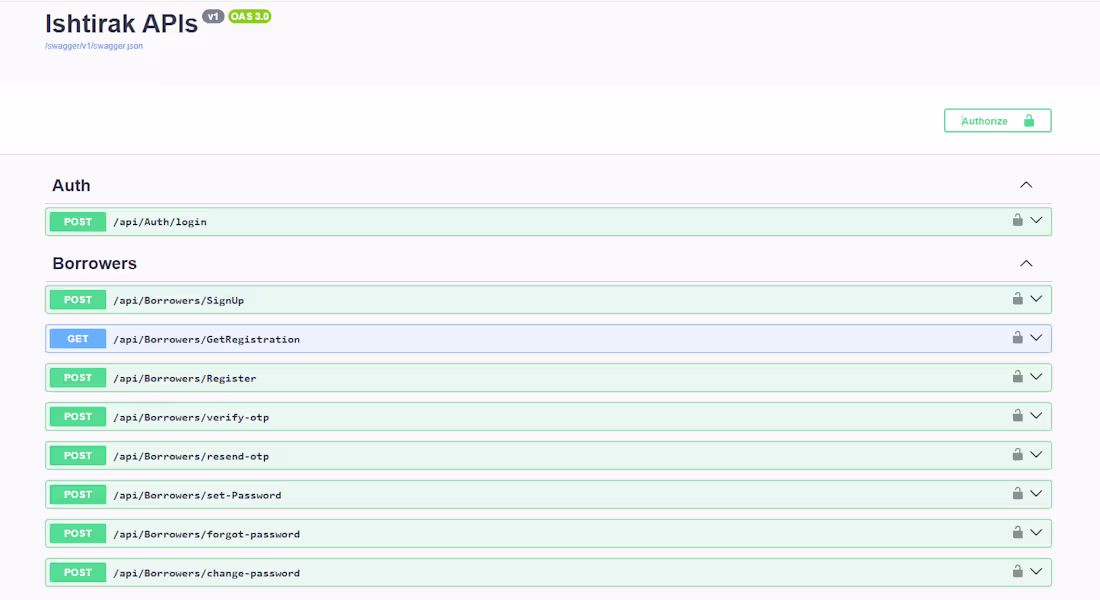Screen dimensions: 1100x600
Task: Click the lock icon on set-Password row
Action: tap(1017, 493)
